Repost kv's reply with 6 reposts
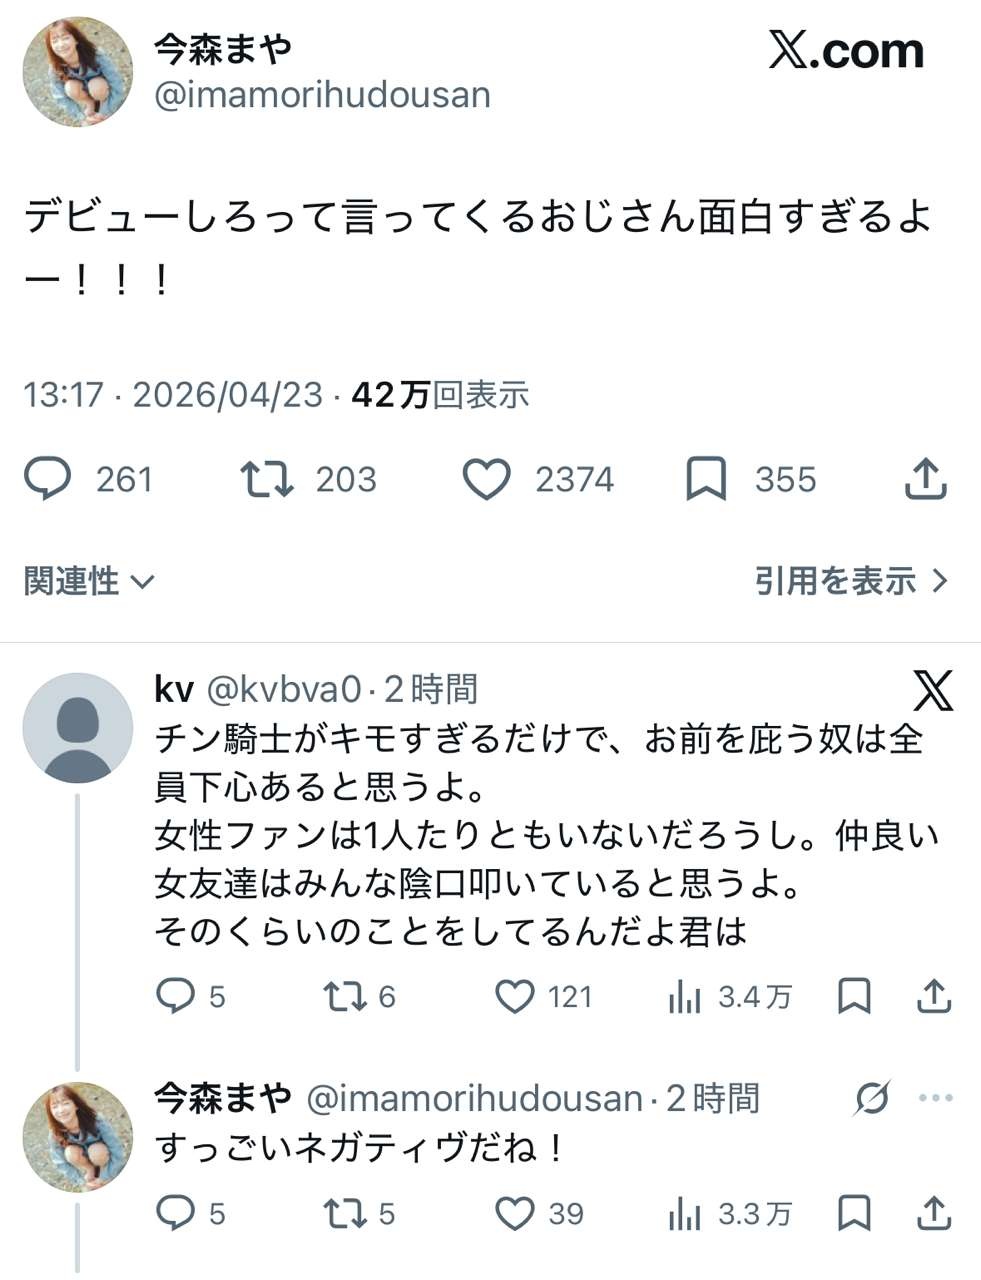The width and height of the screenshot is (981, 1280). 345,996
